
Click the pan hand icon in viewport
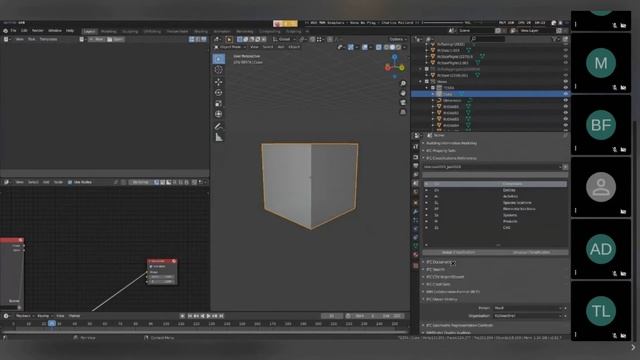[x=403, y=93]
